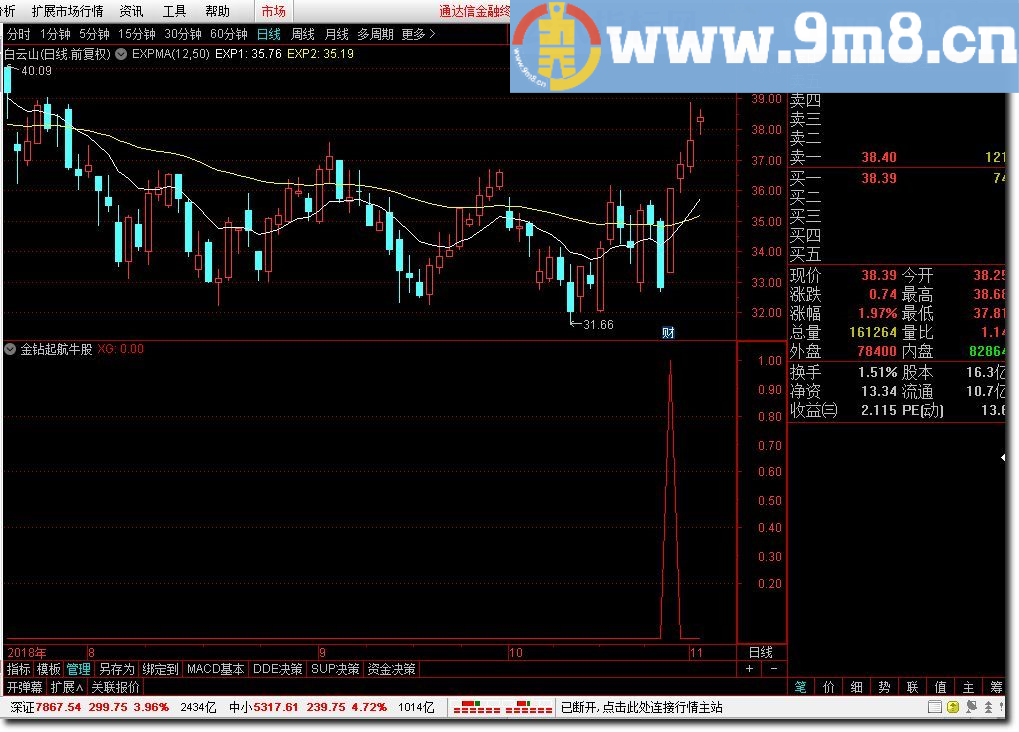Click the small arrow on right panel edge
The image size is (1019, 732).
(x=1003, y=458)
